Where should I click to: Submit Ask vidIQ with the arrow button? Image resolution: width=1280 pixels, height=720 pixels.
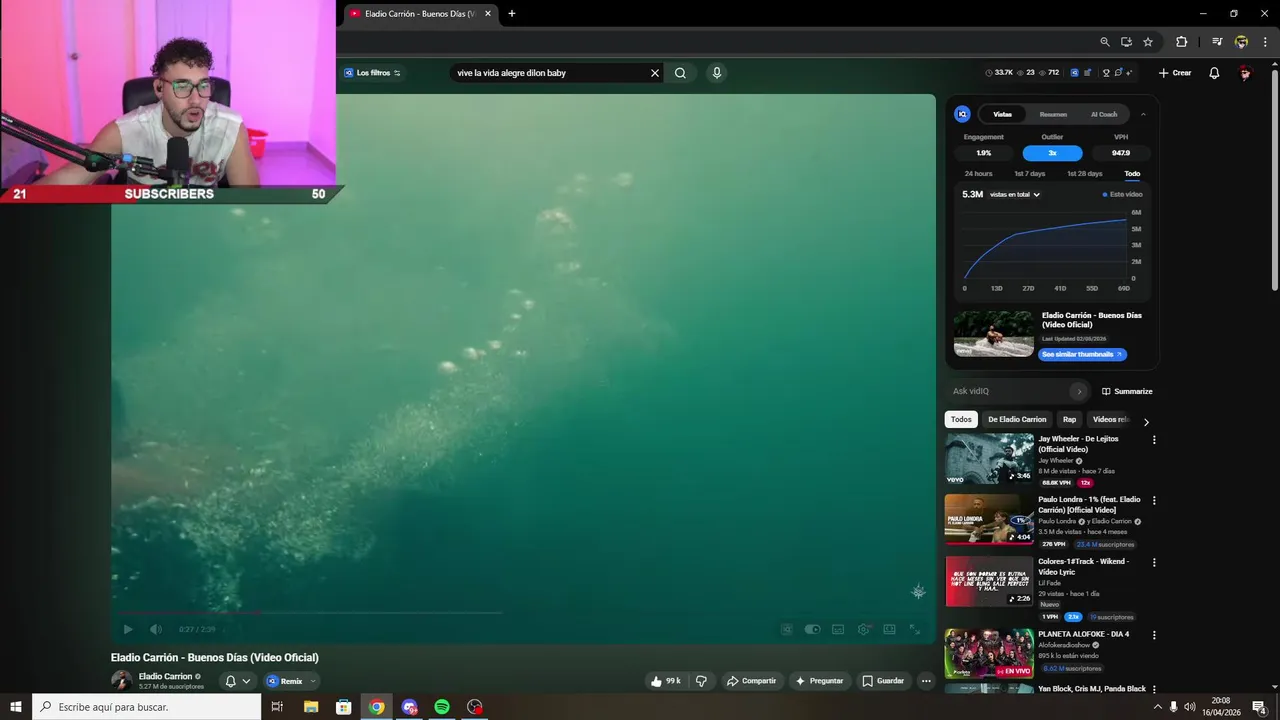click(1078, 391)
